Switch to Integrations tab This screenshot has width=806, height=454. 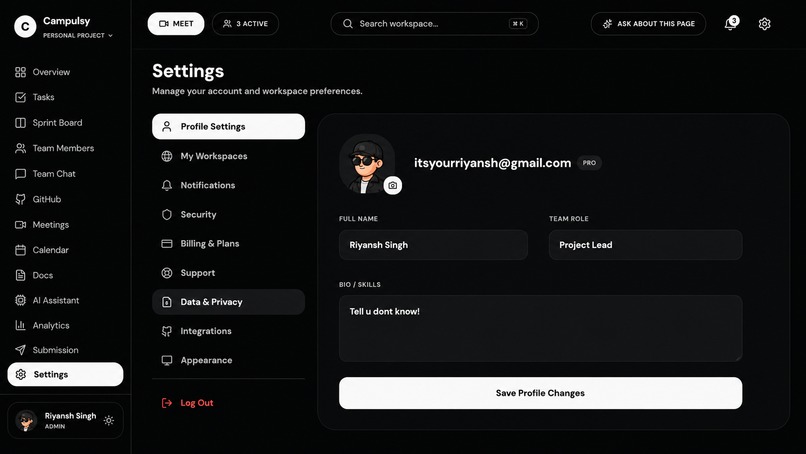click(x=228, y=331)
